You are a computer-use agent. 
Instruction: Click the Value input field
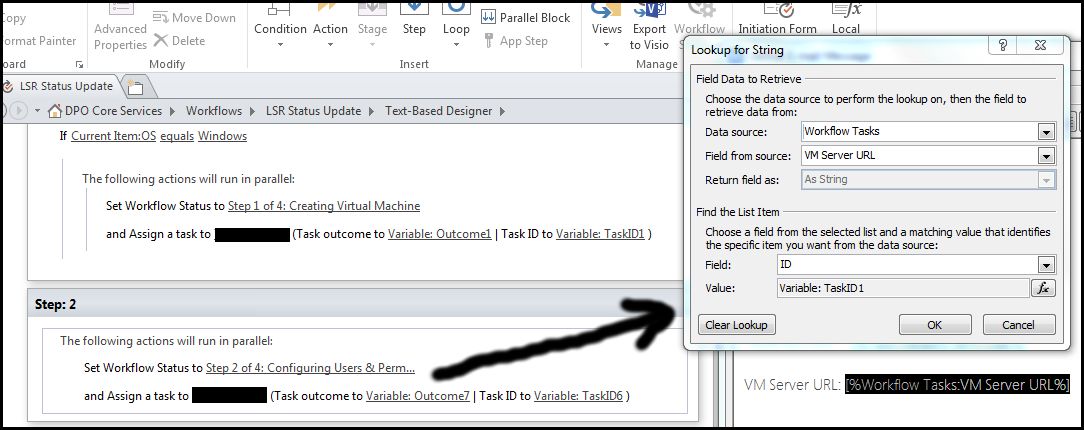click(x=903, y=288)
